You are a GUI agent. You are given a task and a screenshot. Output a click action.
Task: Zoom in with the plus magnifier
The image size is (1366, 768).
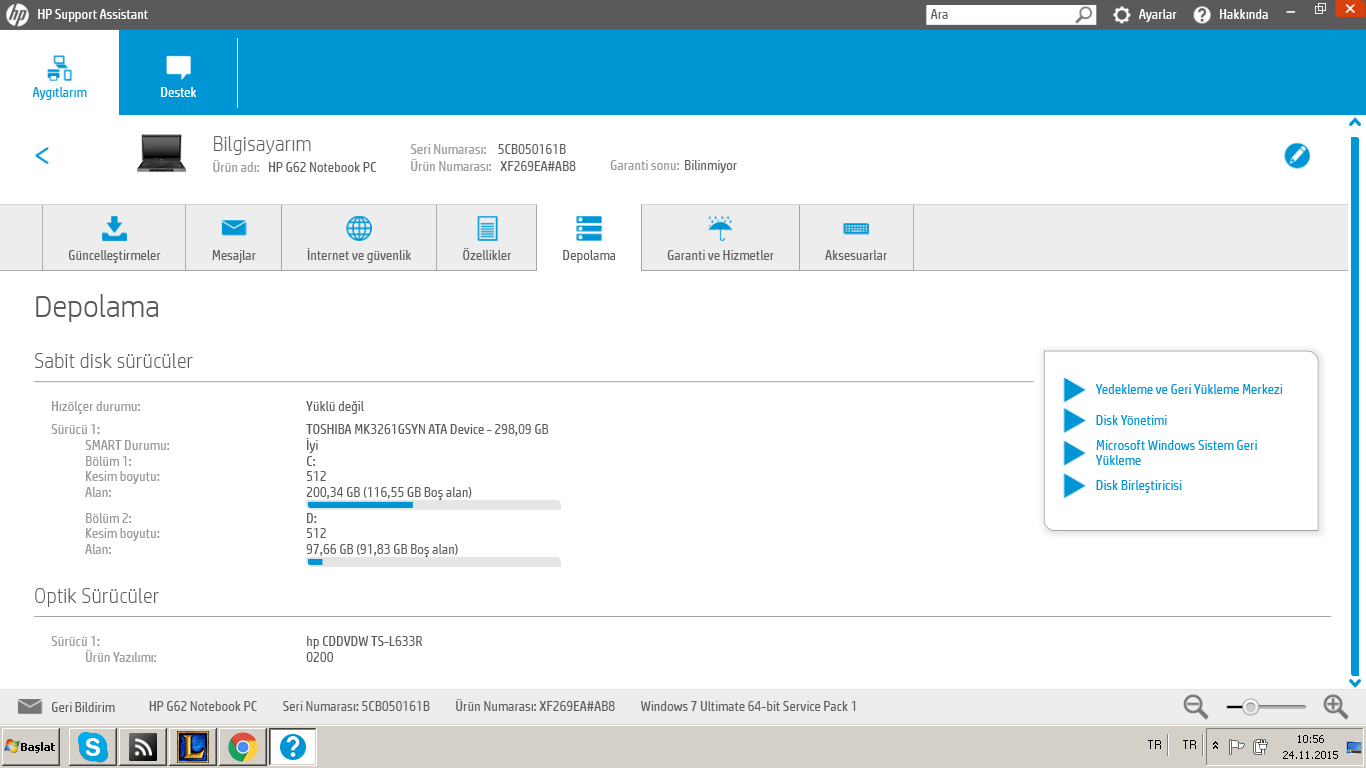(x=1336, y=706)
